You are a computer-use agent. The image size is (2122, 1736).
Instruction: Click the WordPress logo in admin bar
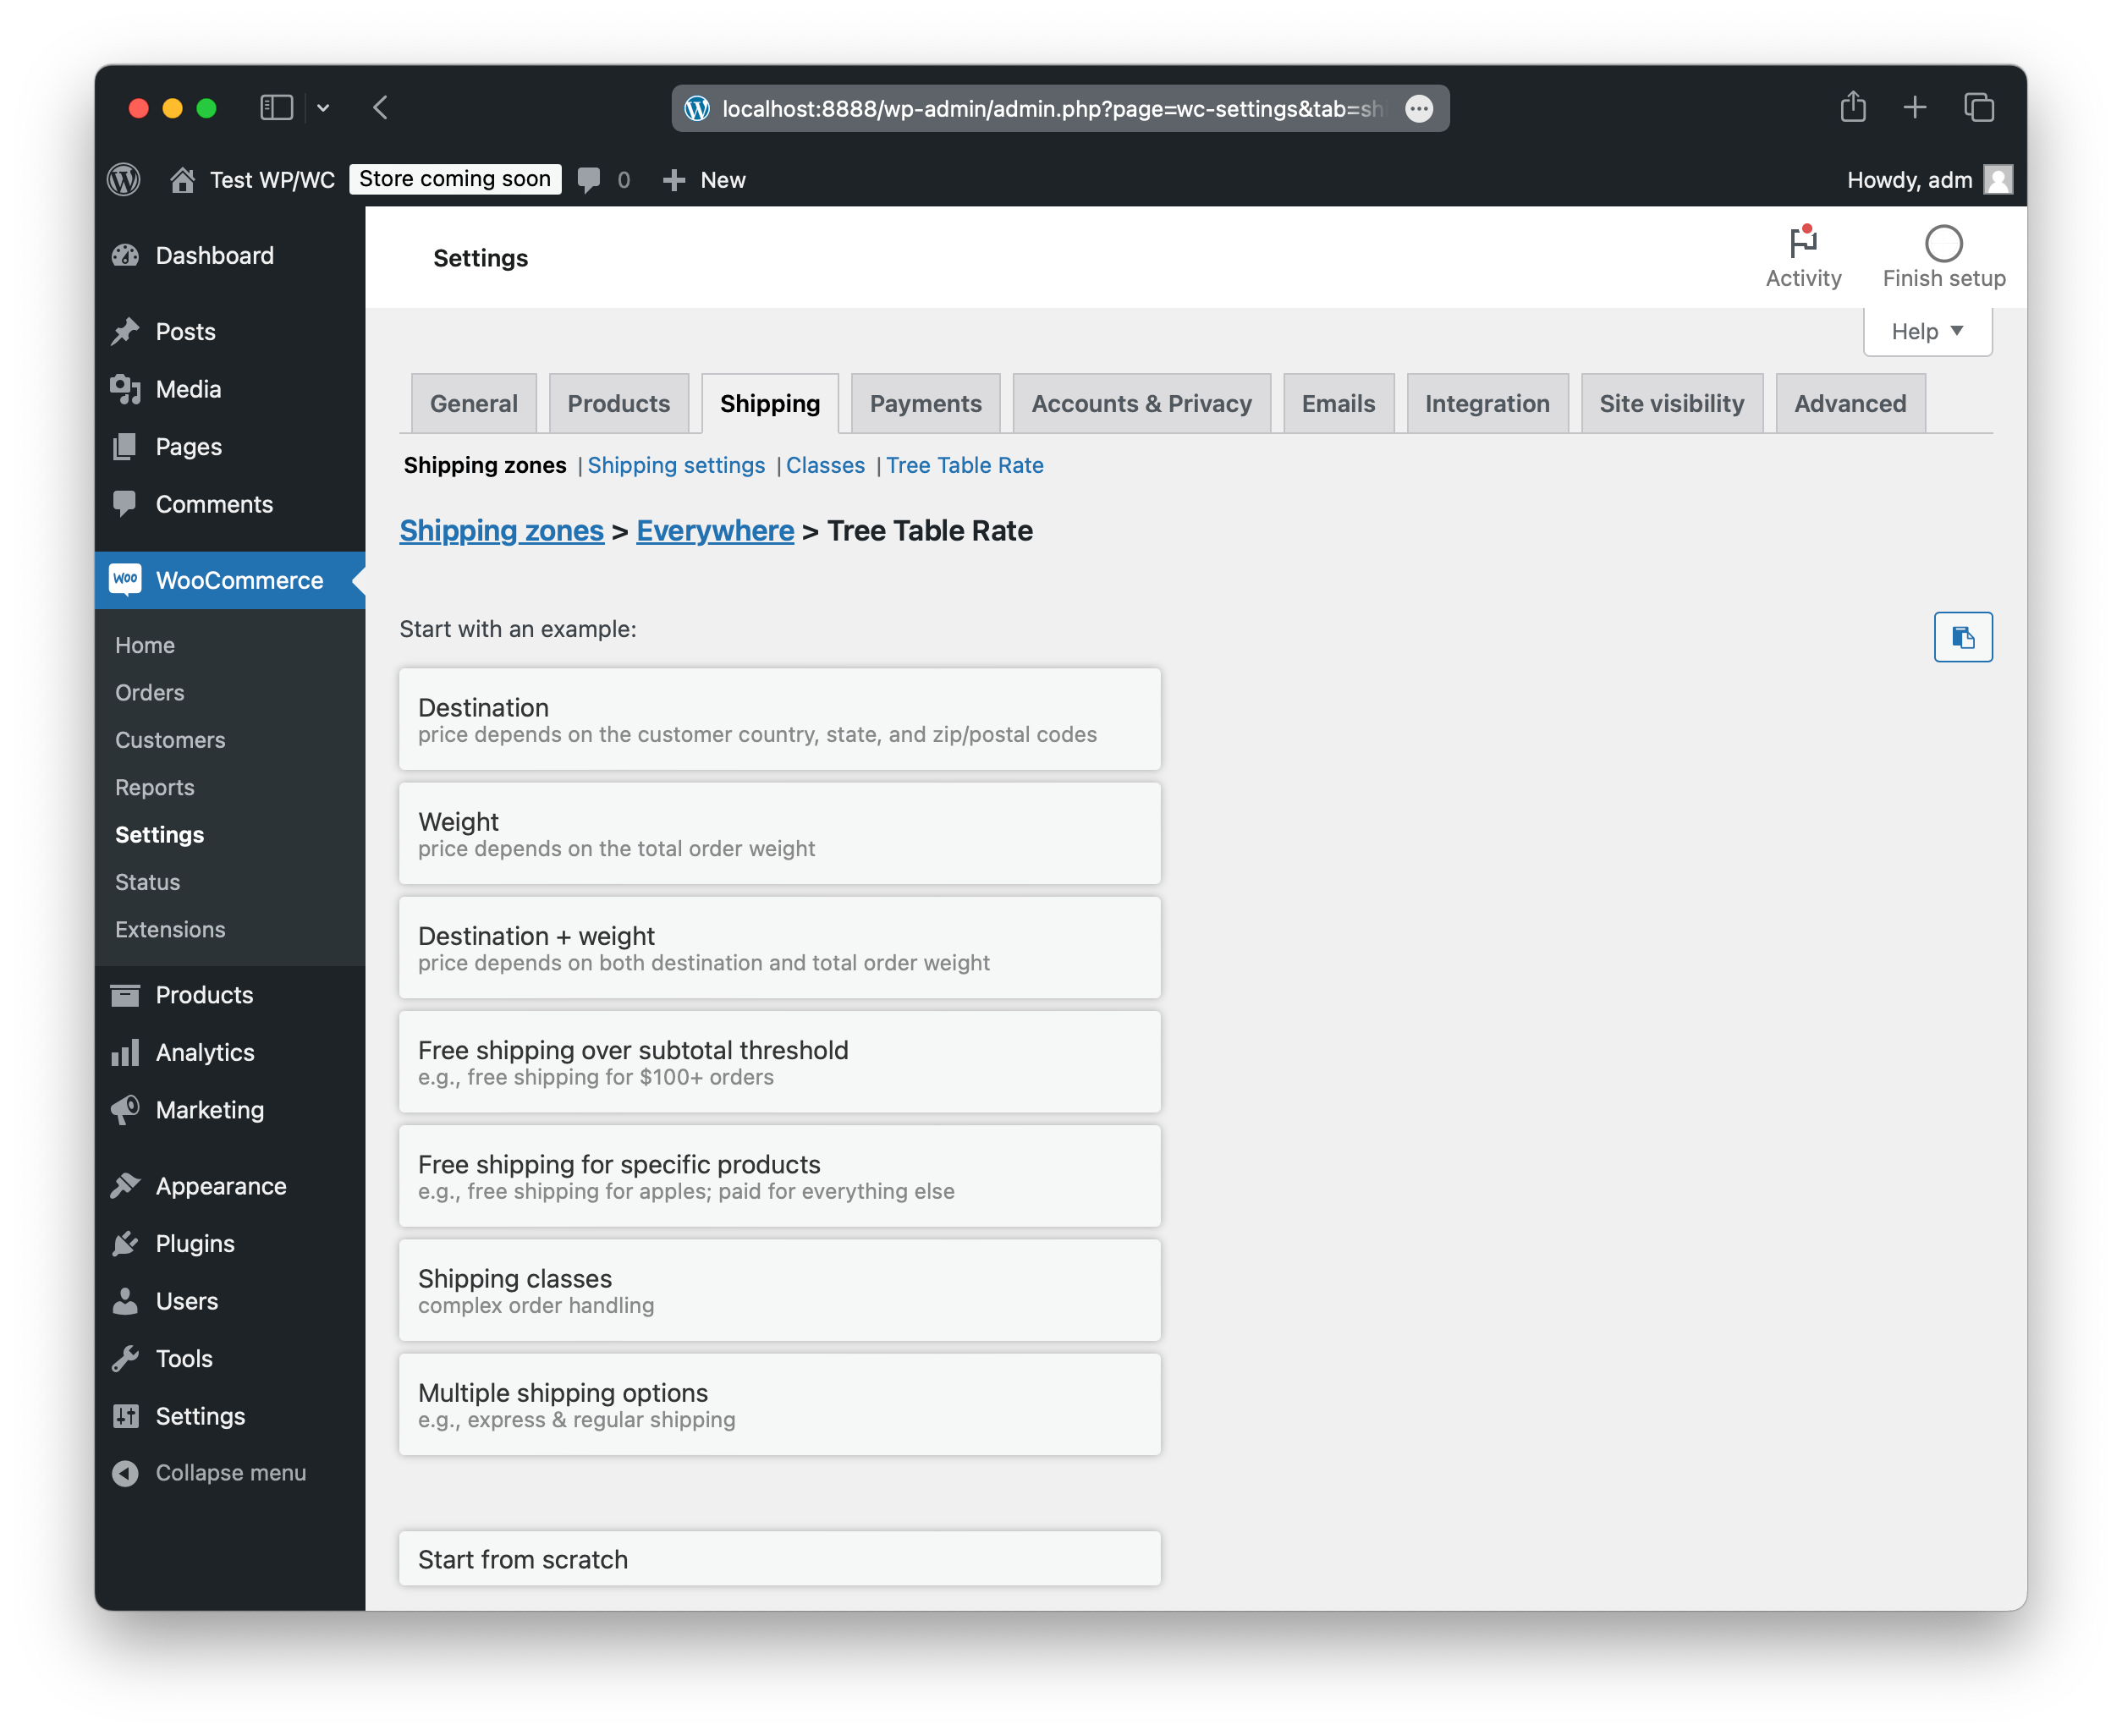point(124,180)
